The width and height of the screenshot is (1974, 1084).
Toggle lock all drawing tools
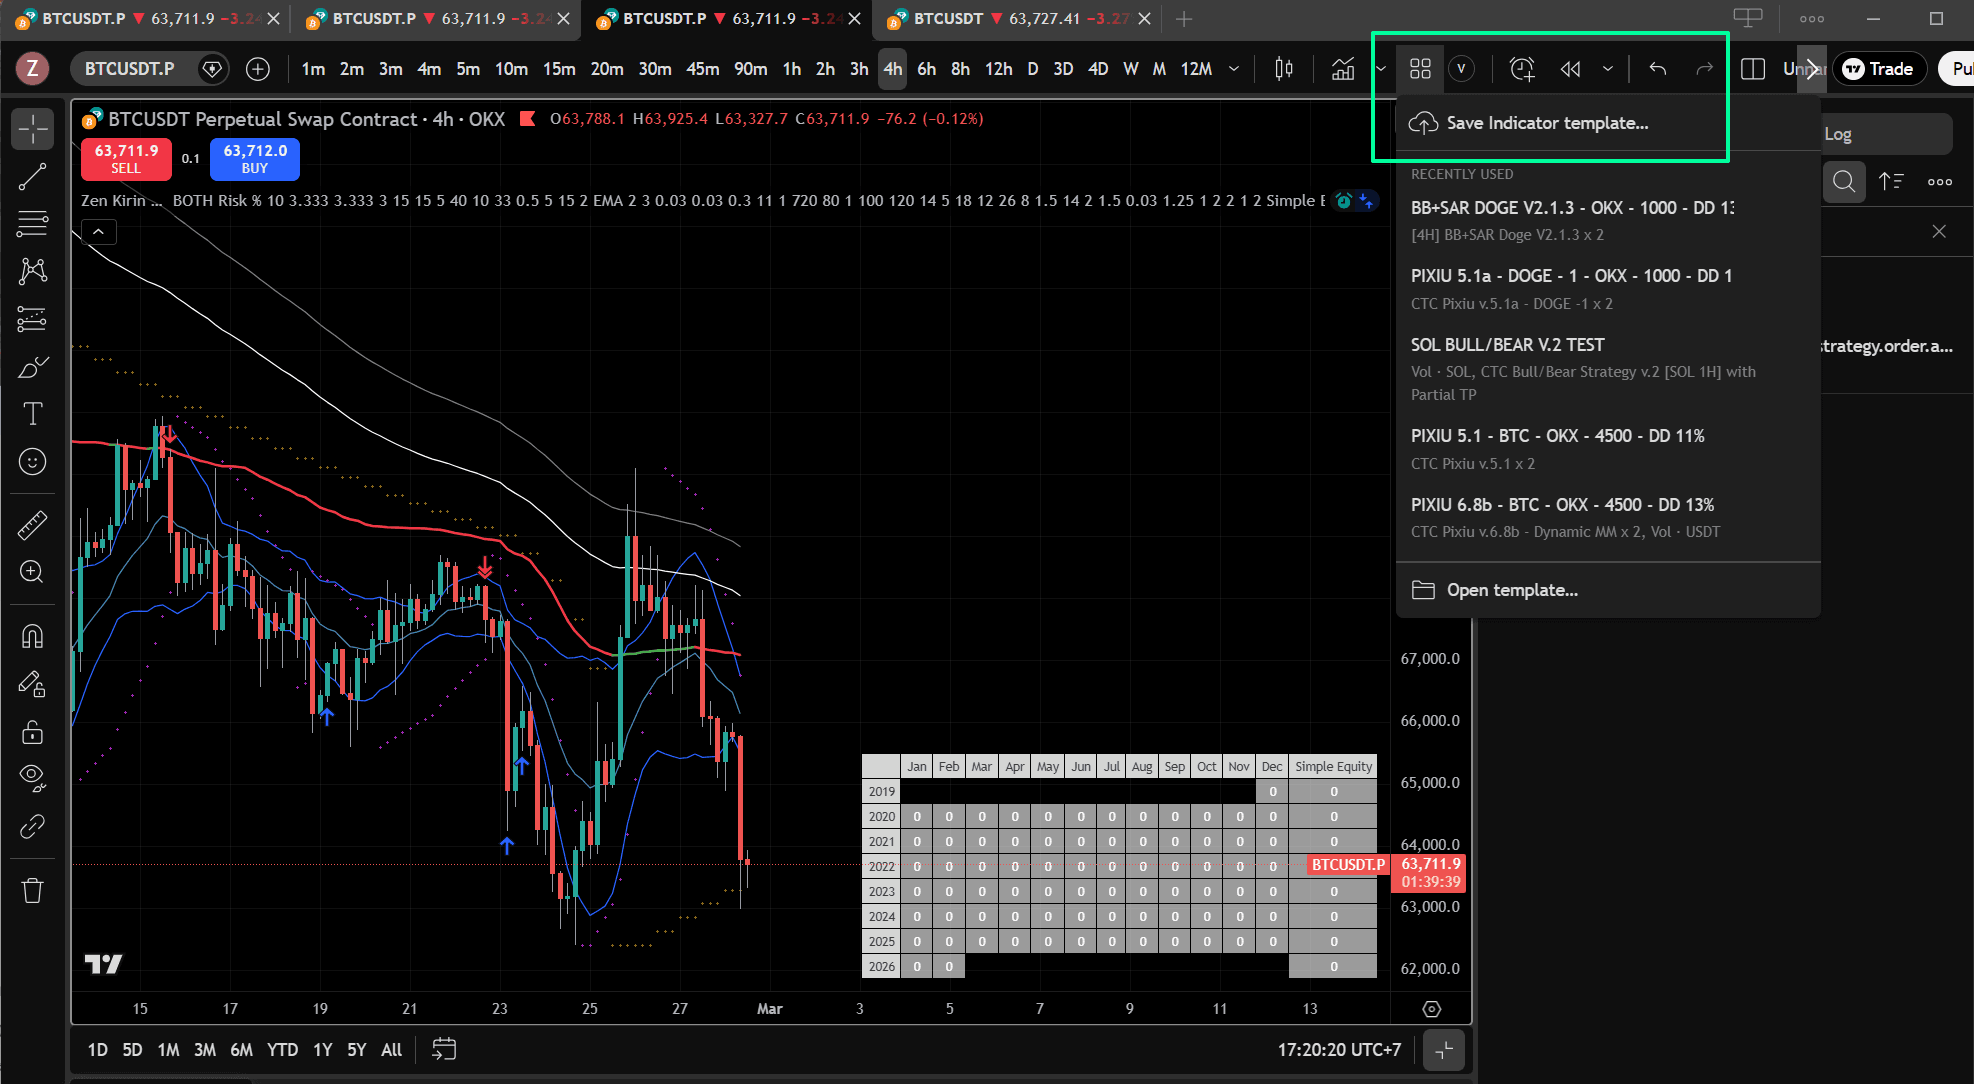pos(32,732)
